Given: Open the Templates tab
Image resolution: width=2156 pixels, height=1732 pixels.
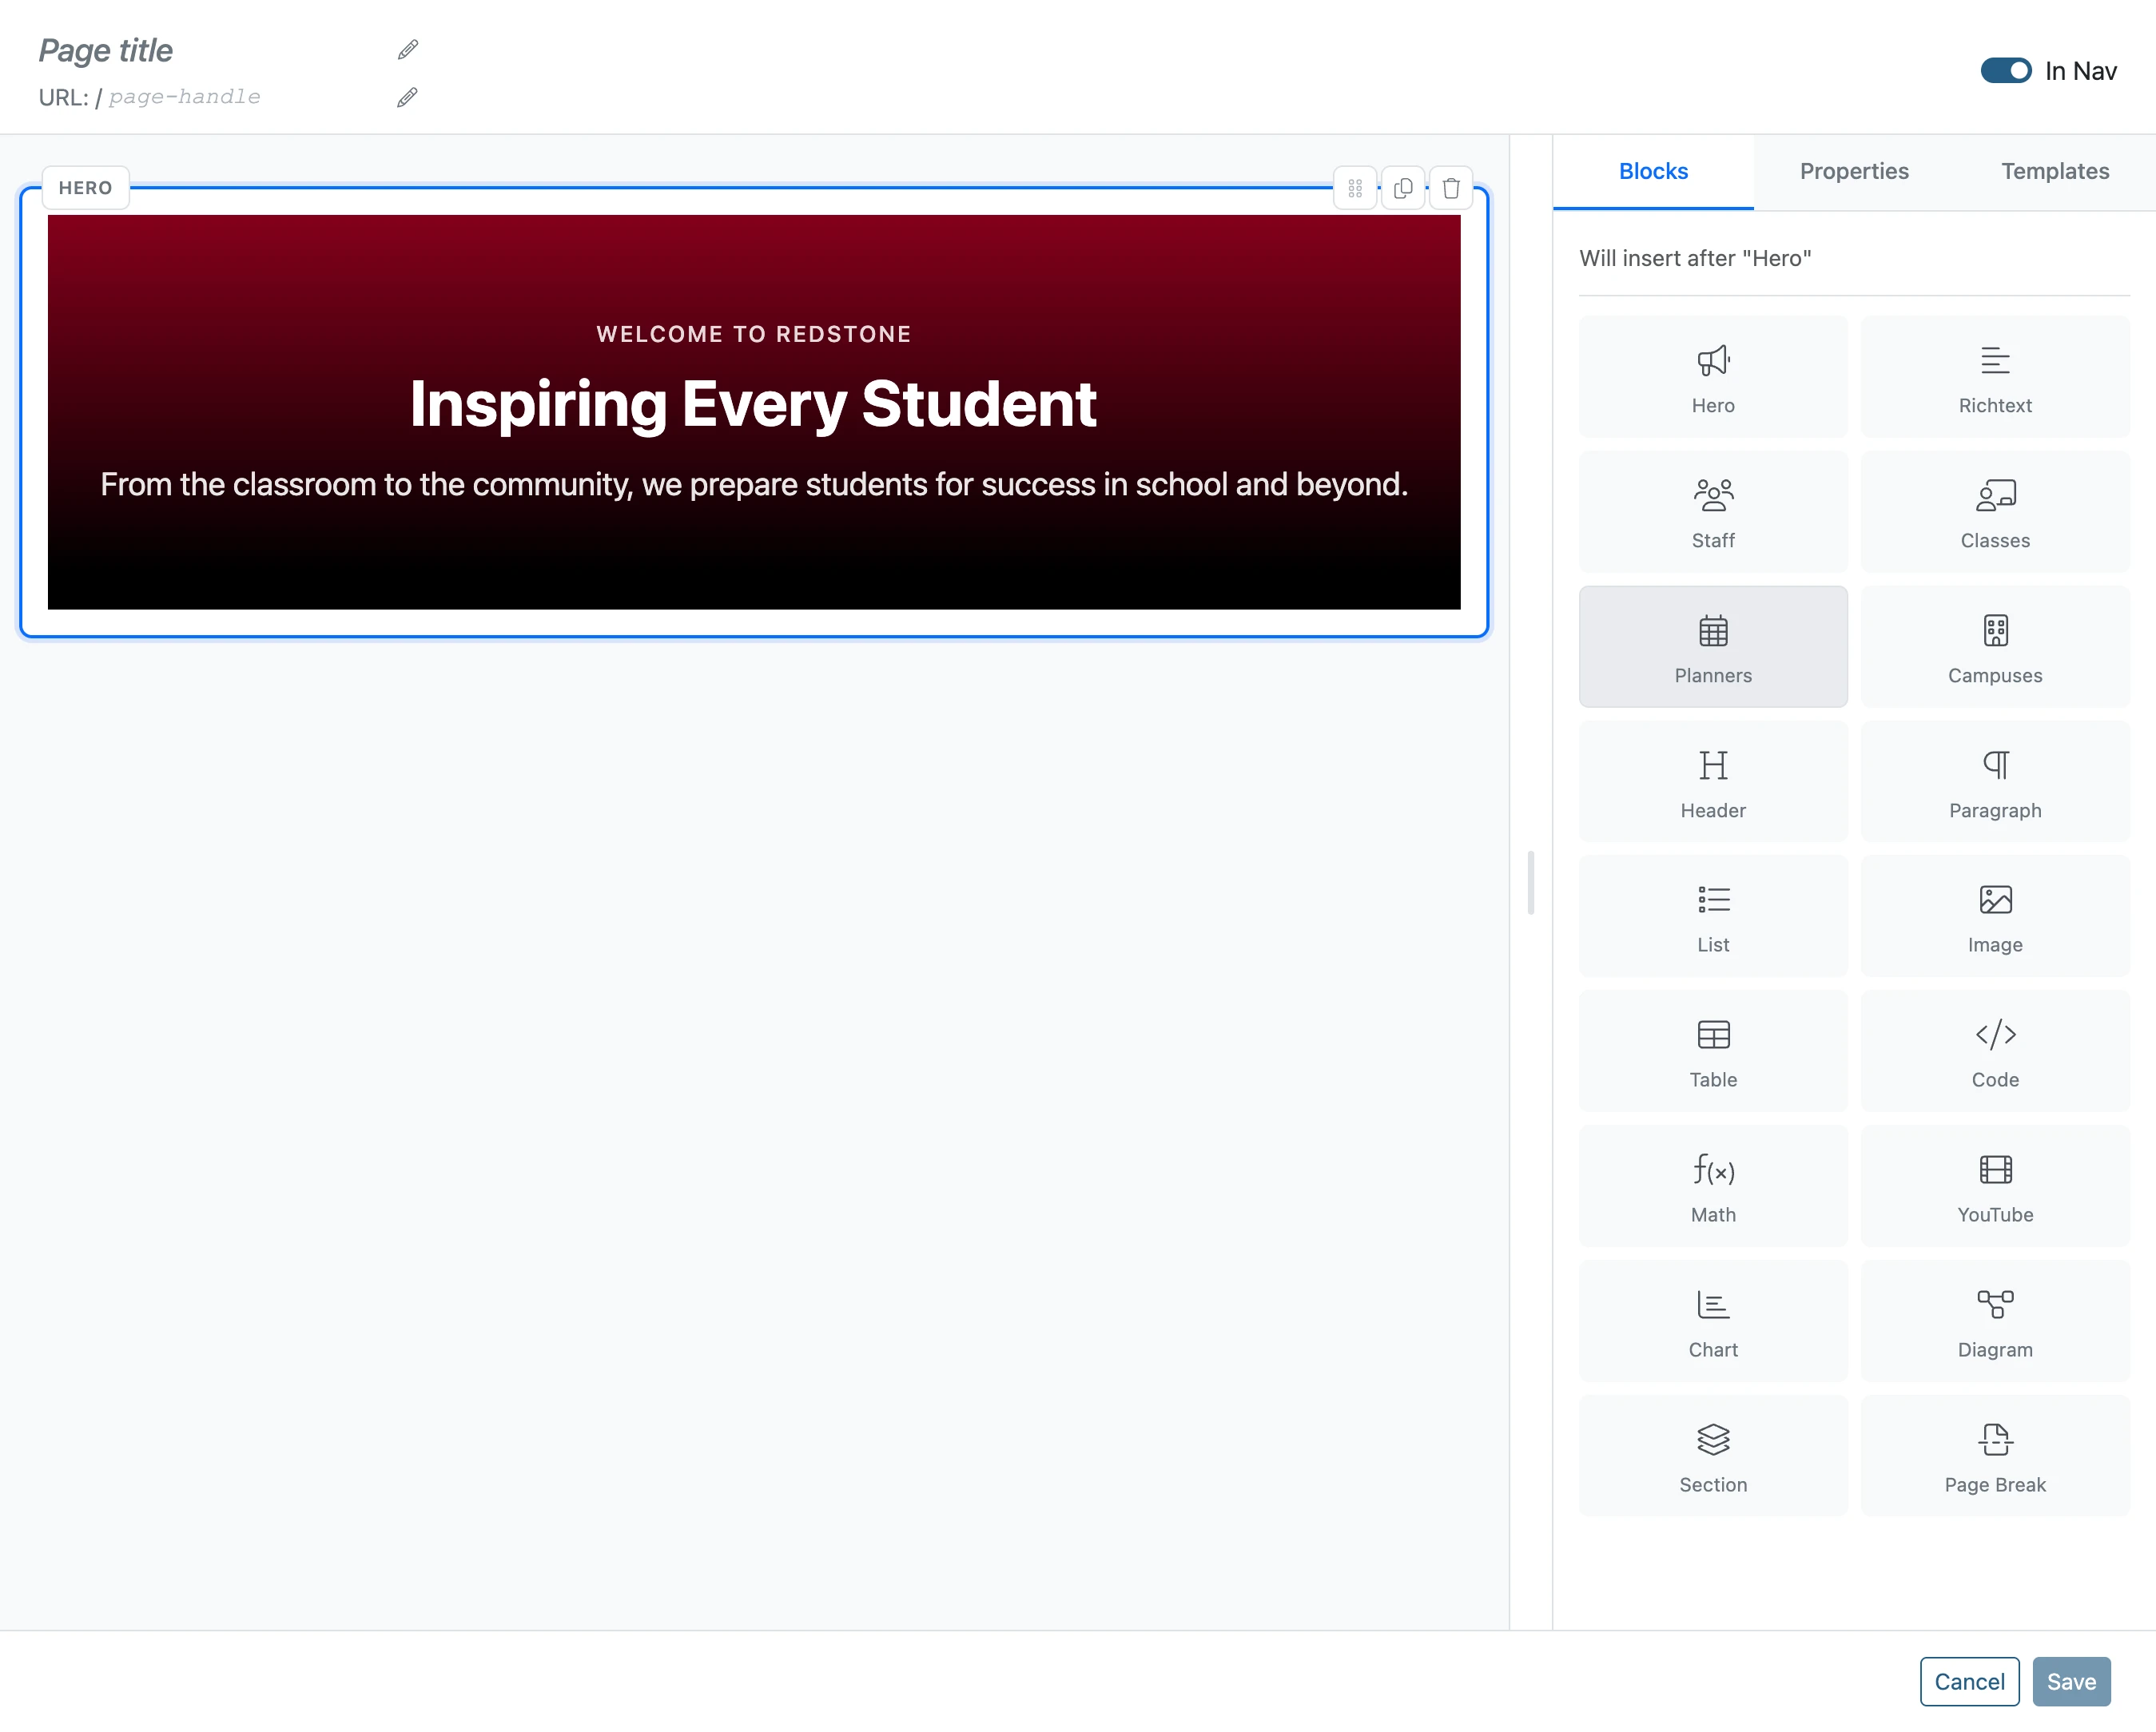Looking at the screenshot, I should [x=2055, y=171].
